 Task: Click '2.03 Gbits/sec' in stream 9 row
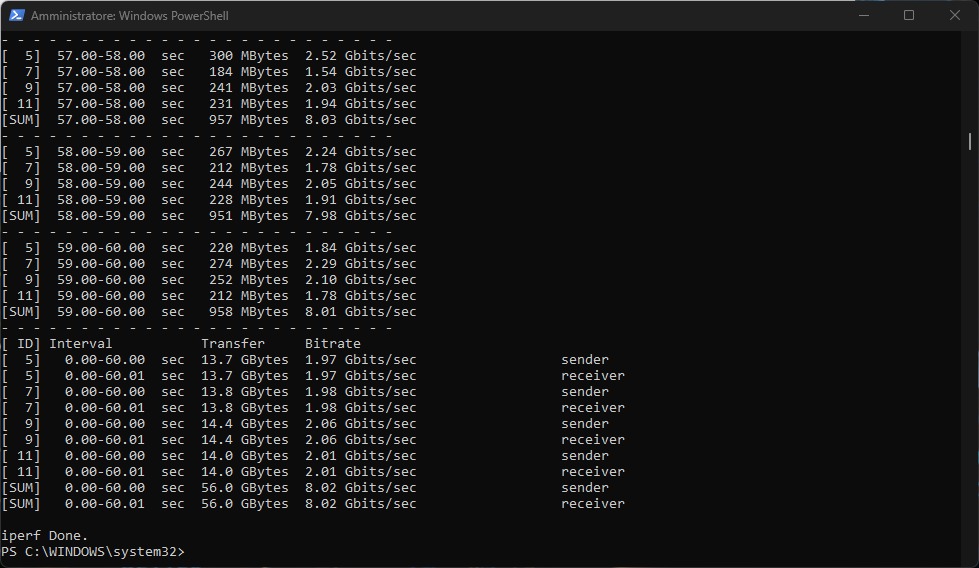click(361, 88)
